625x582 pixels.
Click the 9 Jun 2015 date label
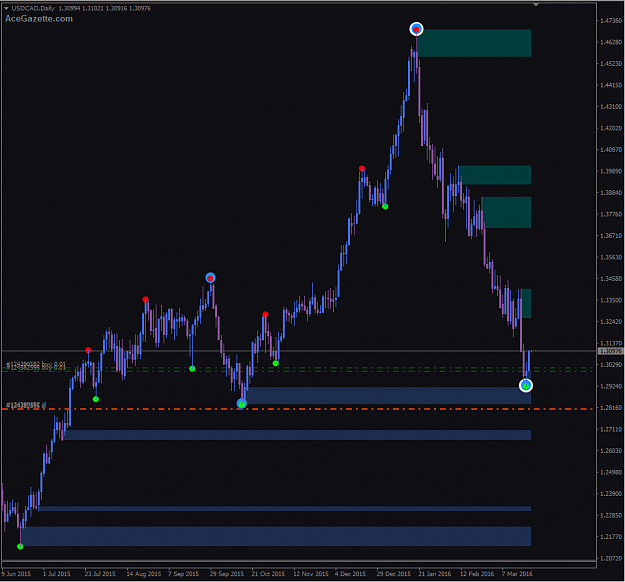point(16,574)
